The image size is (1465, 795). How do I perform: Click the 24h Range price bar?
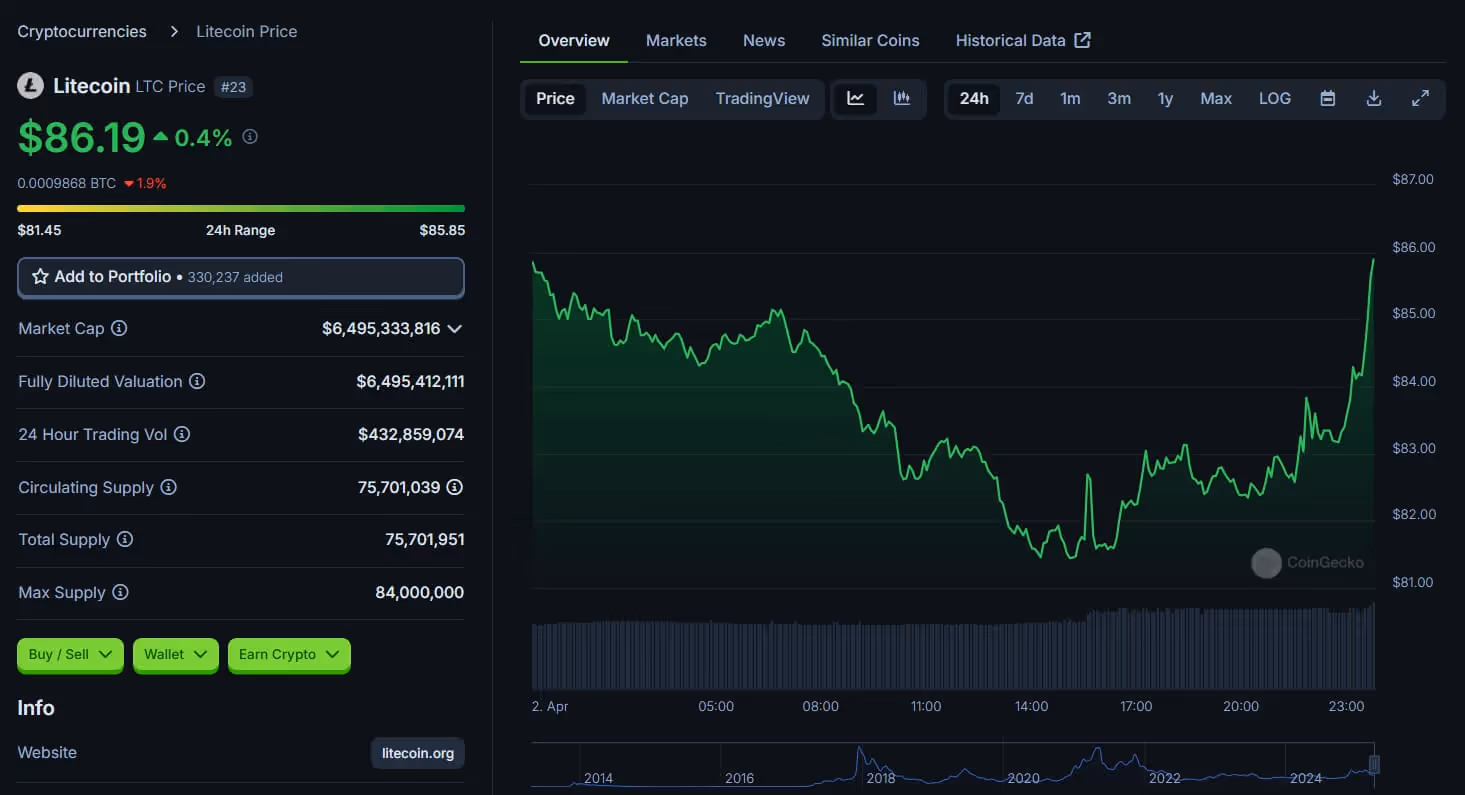pyautogui.click(x=241, y=208)
